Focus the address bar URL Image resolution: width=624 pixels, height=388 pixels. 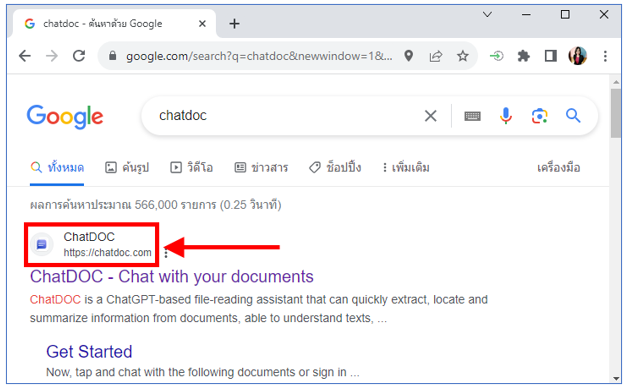coord(259,56)
